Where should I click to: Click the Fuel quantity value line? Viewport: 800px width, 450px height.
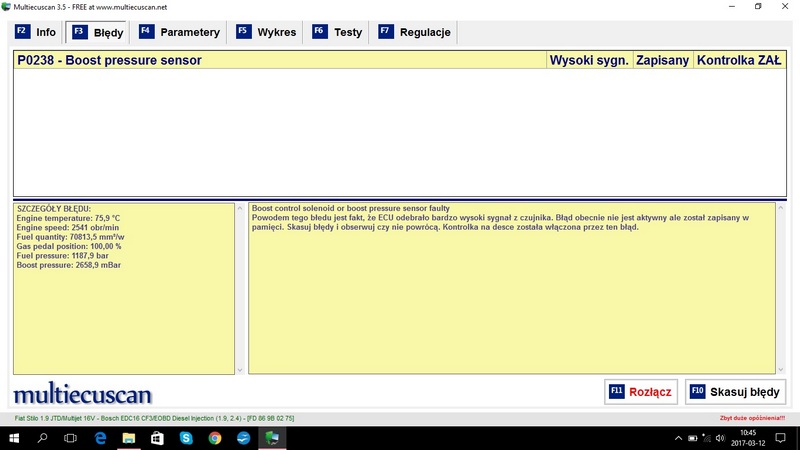[70, 237]
